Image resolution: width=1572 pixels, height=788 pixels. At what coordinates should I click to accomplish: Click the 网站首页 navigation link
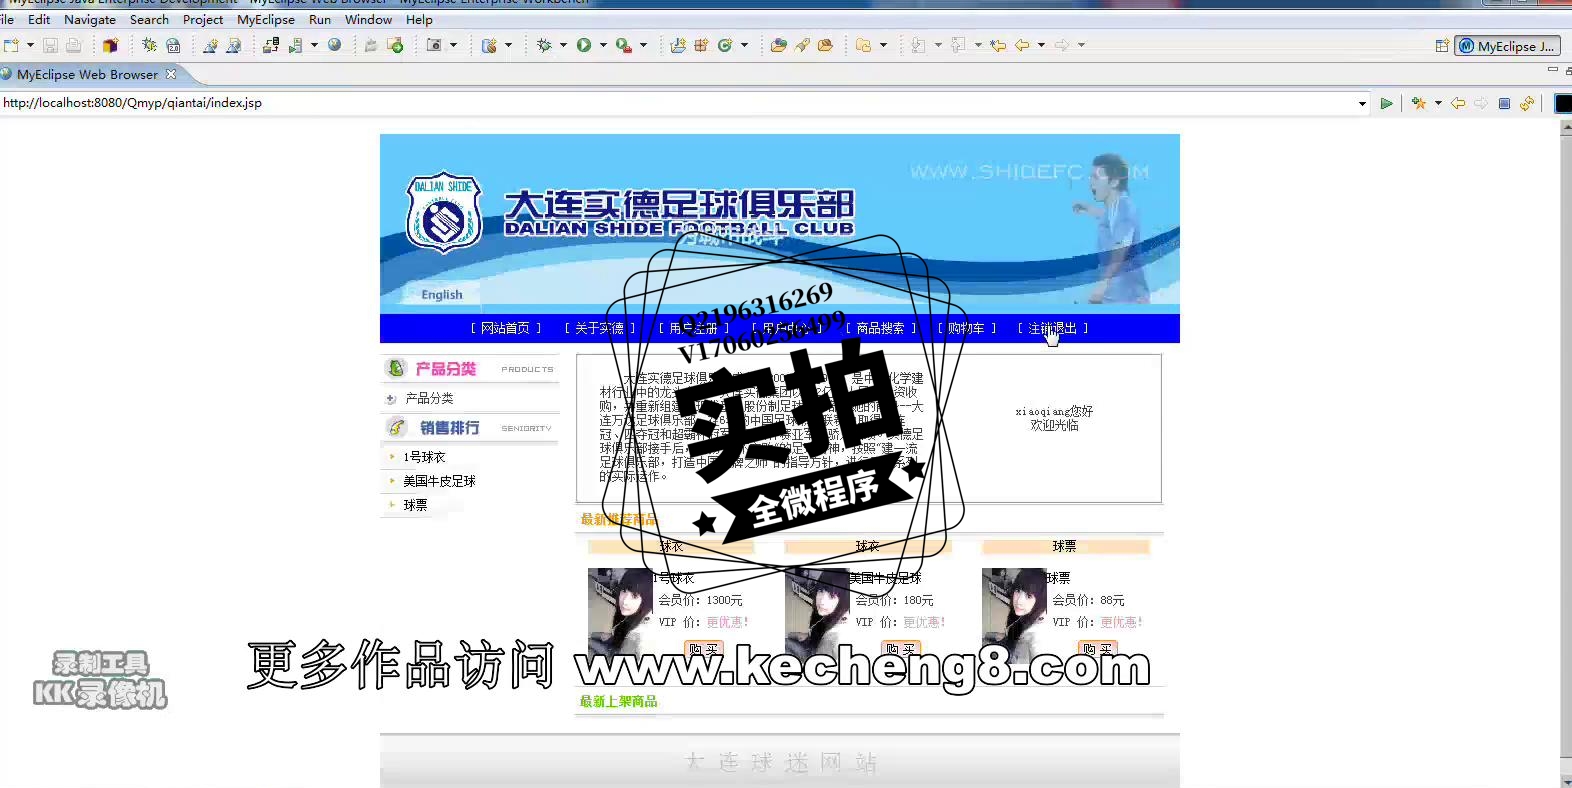coord(506,328)
